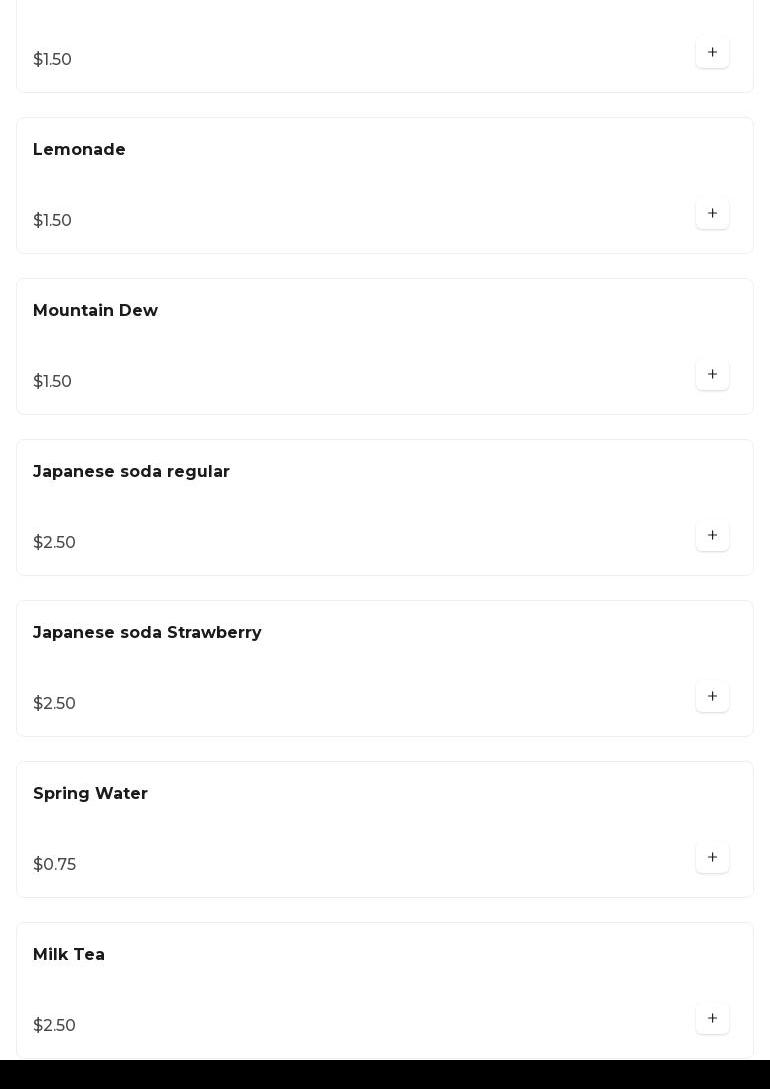Screen dimensions: 770x1089
Task: Add Lemonade with its plus icon
Action: pyautogui.click(x=712, y=214)
